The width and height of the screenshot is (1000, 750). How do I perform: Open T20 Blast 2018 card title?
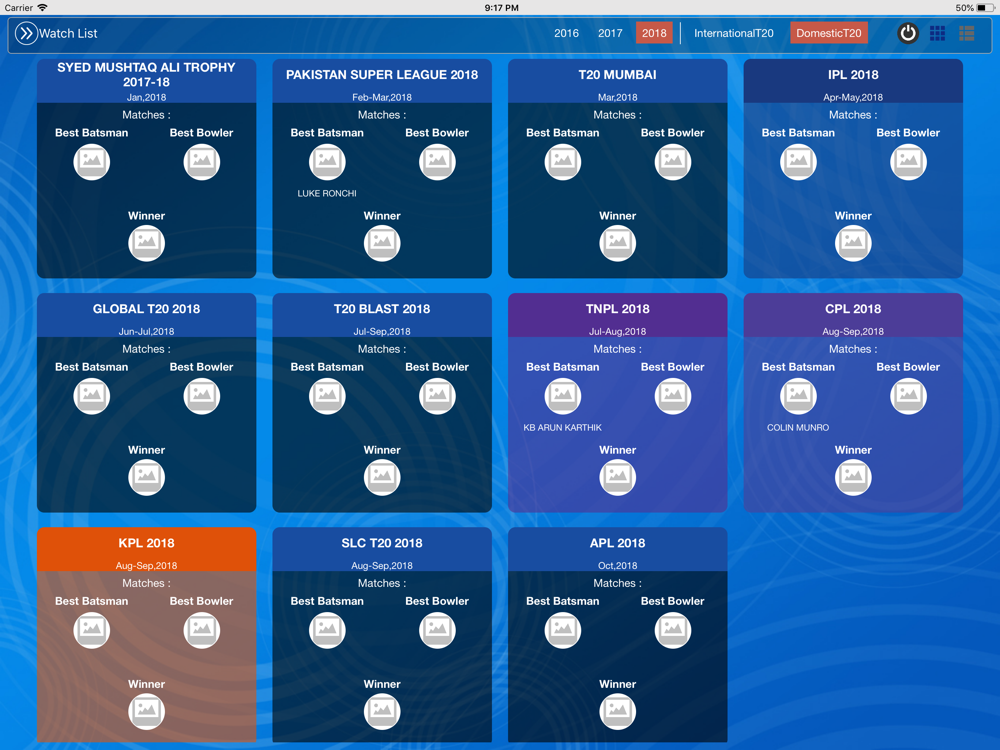pos(382,309)
